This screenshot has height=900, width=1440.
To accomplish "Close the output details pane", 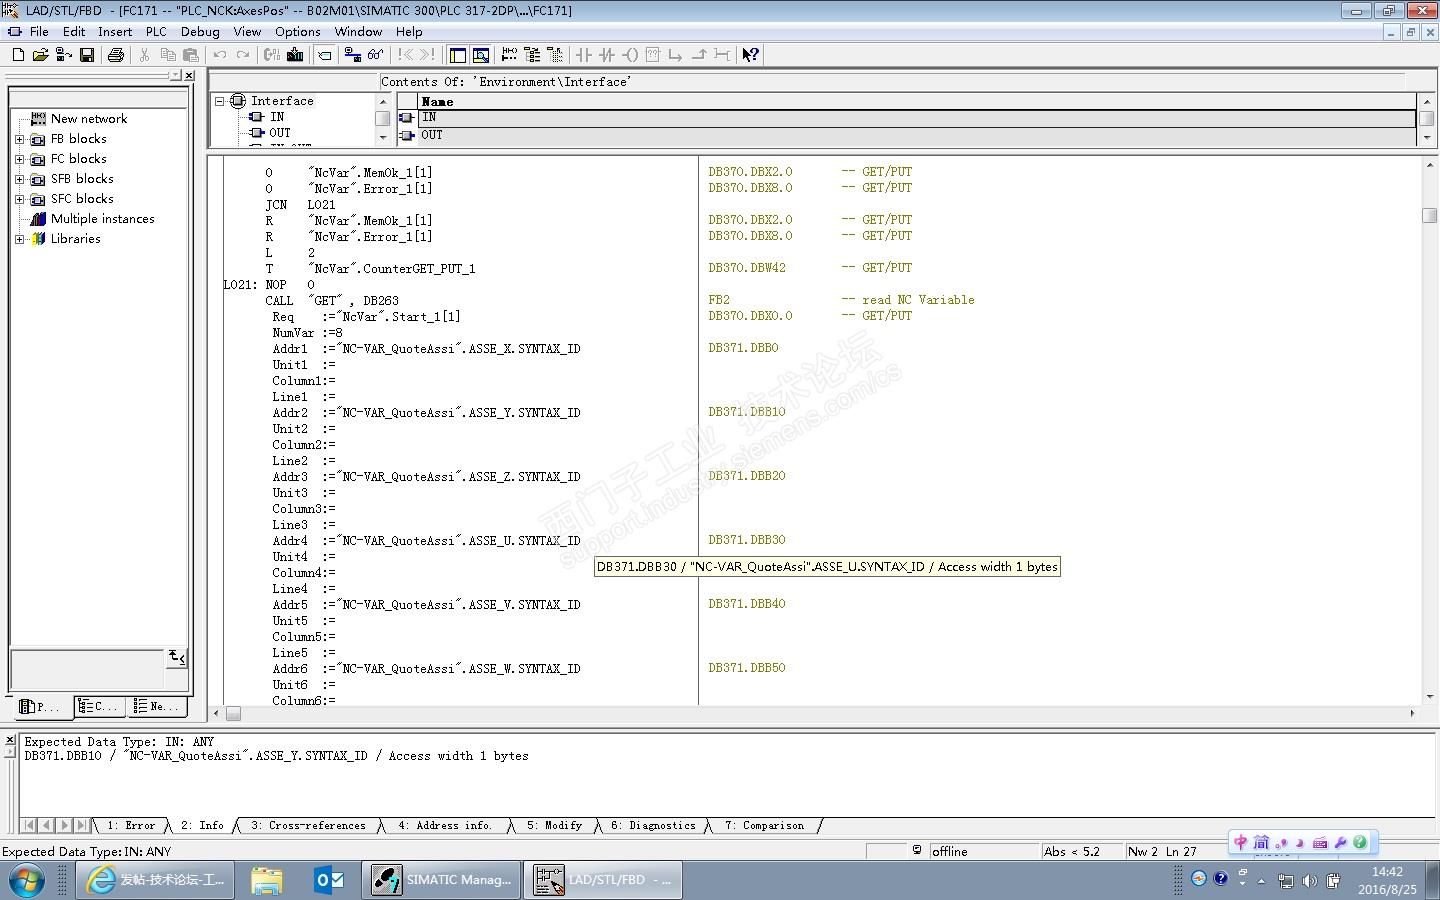I will [x=10, y=741].
